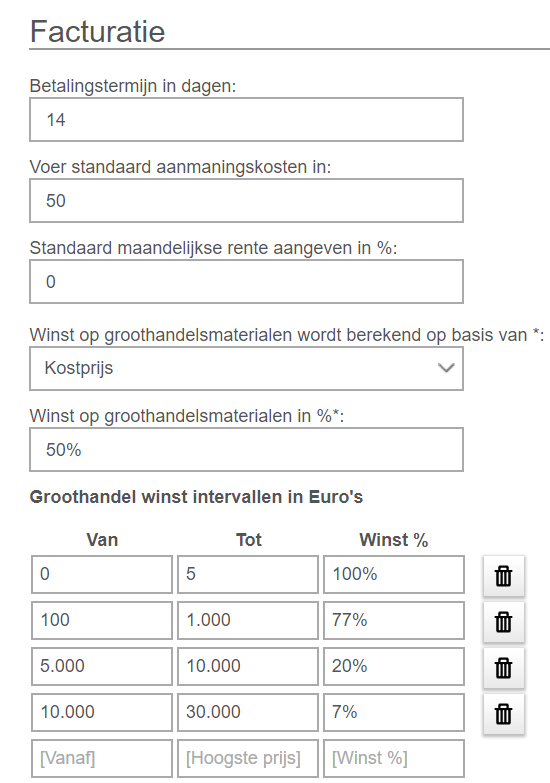550x783 pixels.
Task: Edit the 77% winst field
Action: tap(394, 620)
